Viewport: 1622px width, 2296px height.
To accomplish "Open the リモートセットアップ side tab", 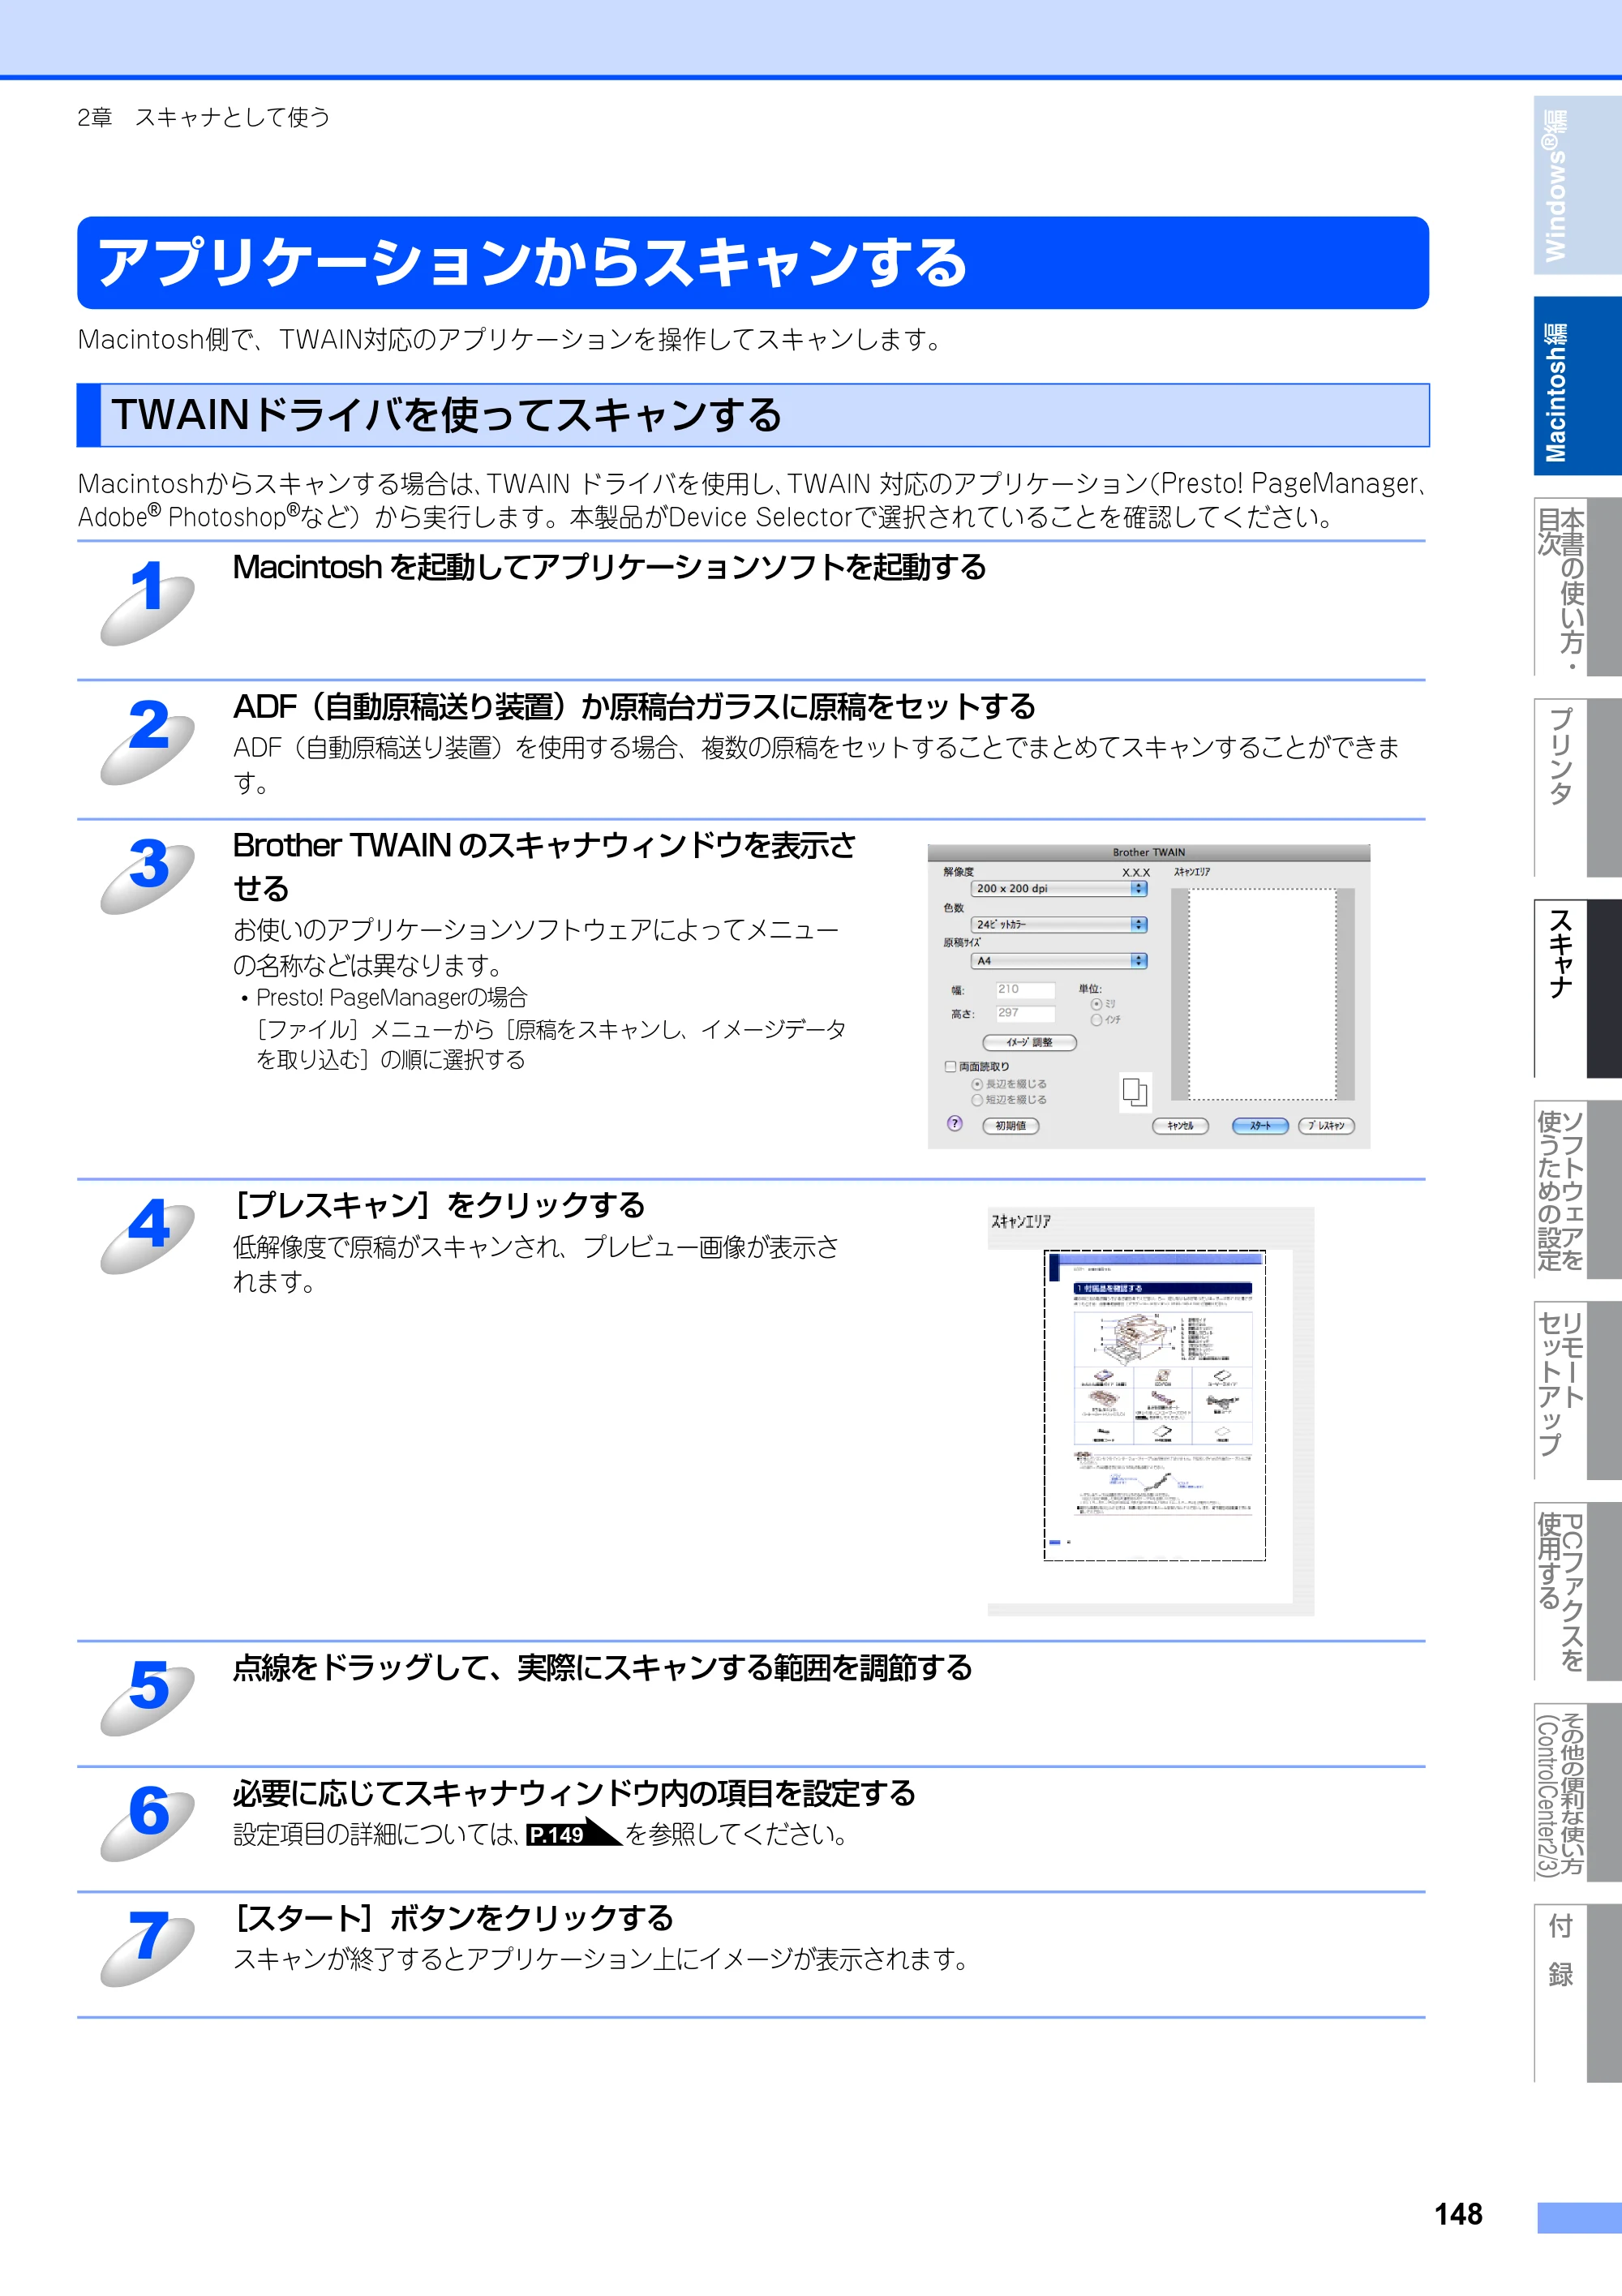I will pyautogui.click(x=1577, y=1391).
